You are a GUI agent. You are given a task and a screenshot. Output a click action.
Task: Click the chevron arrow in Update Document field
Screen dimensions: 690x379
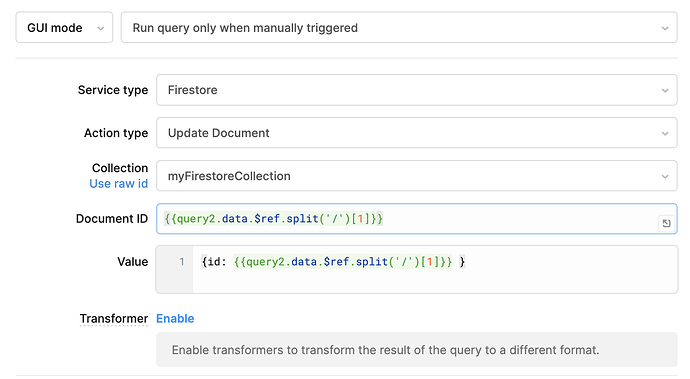tap(665, 133)
